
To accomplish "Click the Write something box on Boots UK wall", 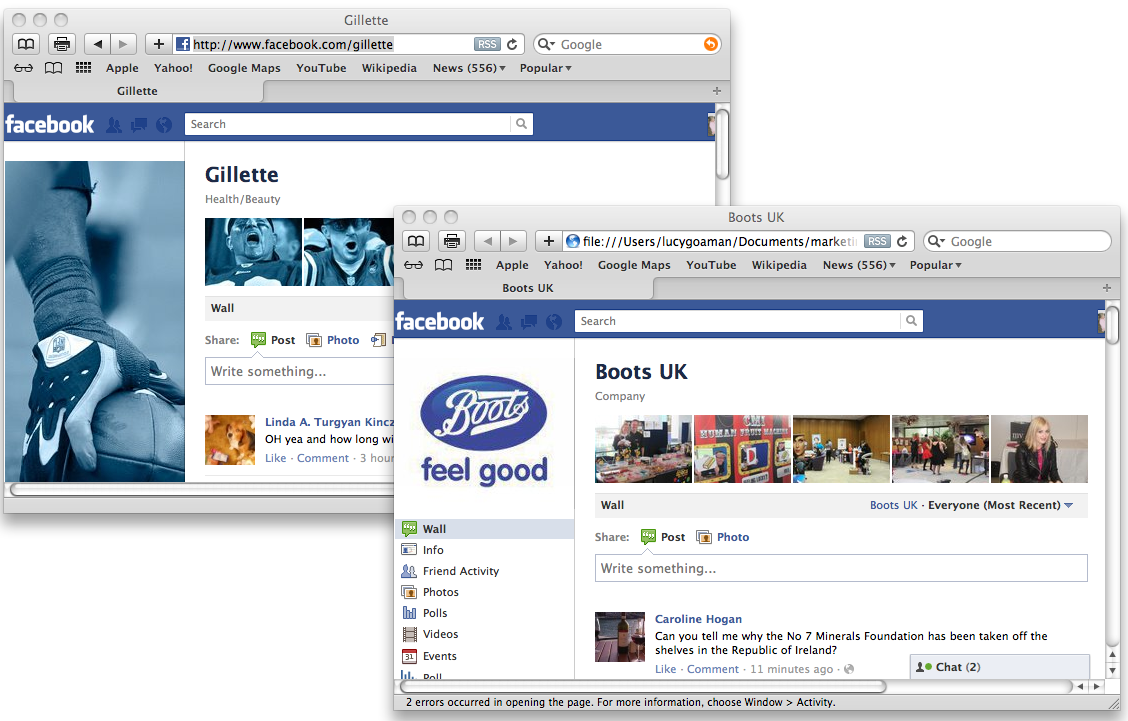I will pyautogui.click(x=841, y=568).
